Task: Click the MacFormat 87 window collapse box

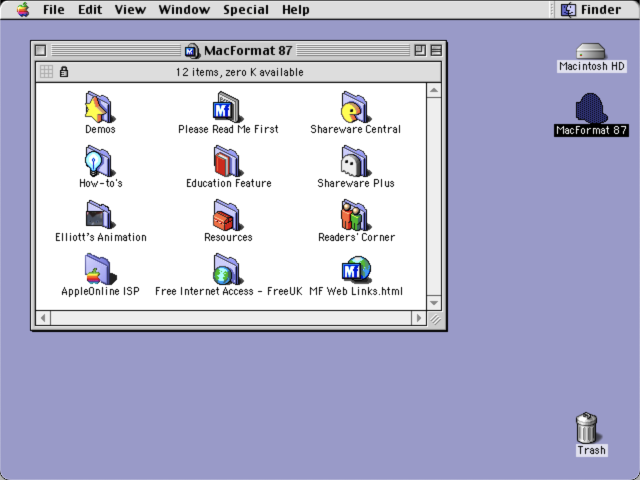Action: (436, 50)
